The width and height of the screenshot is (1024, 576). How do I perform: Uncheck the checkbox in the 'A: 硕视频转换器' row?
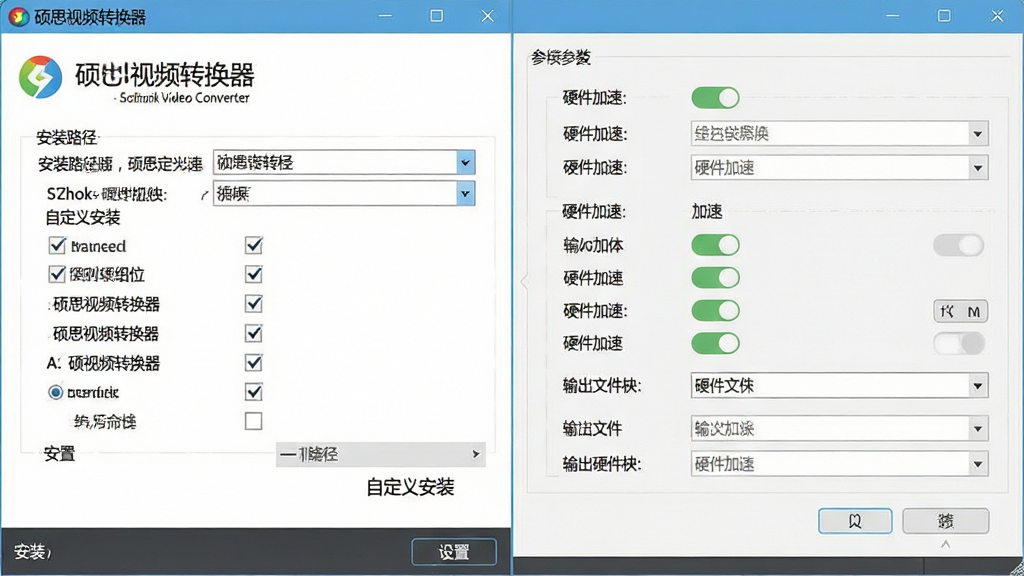click(253, 362)
